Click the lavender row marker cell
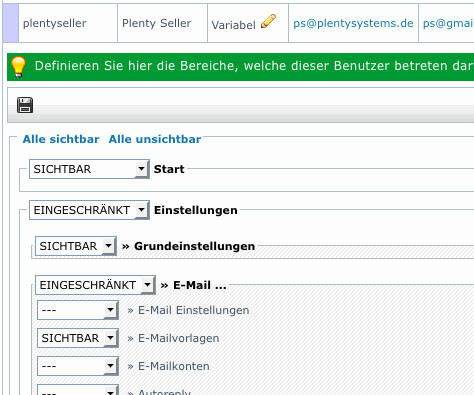 (10, 23)
